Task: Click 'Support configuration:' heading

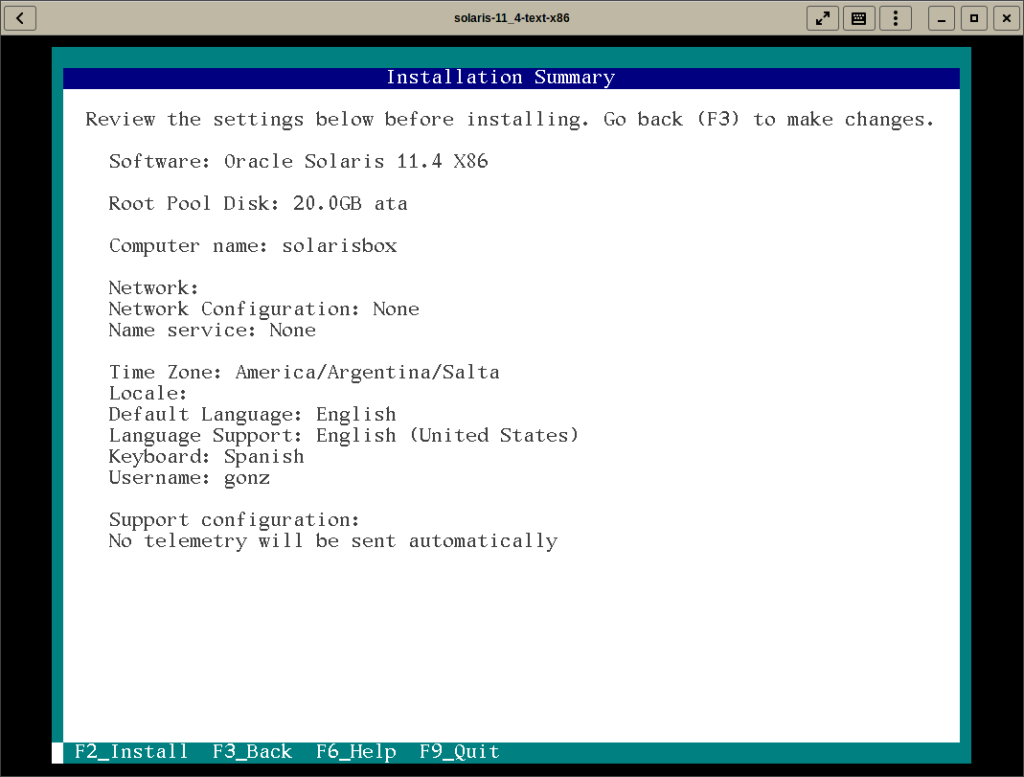Action: [x=234, y=520]
